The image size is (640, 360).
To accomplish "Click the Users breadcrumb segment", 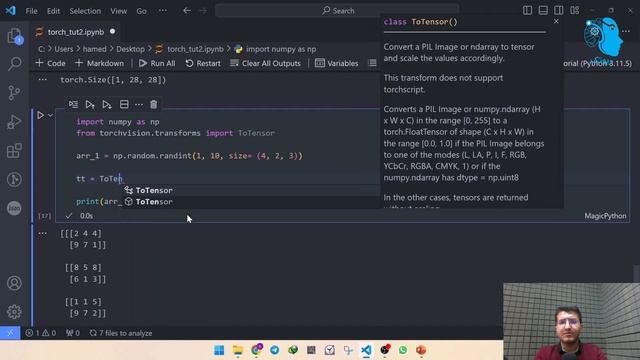I will click(64, 49).
